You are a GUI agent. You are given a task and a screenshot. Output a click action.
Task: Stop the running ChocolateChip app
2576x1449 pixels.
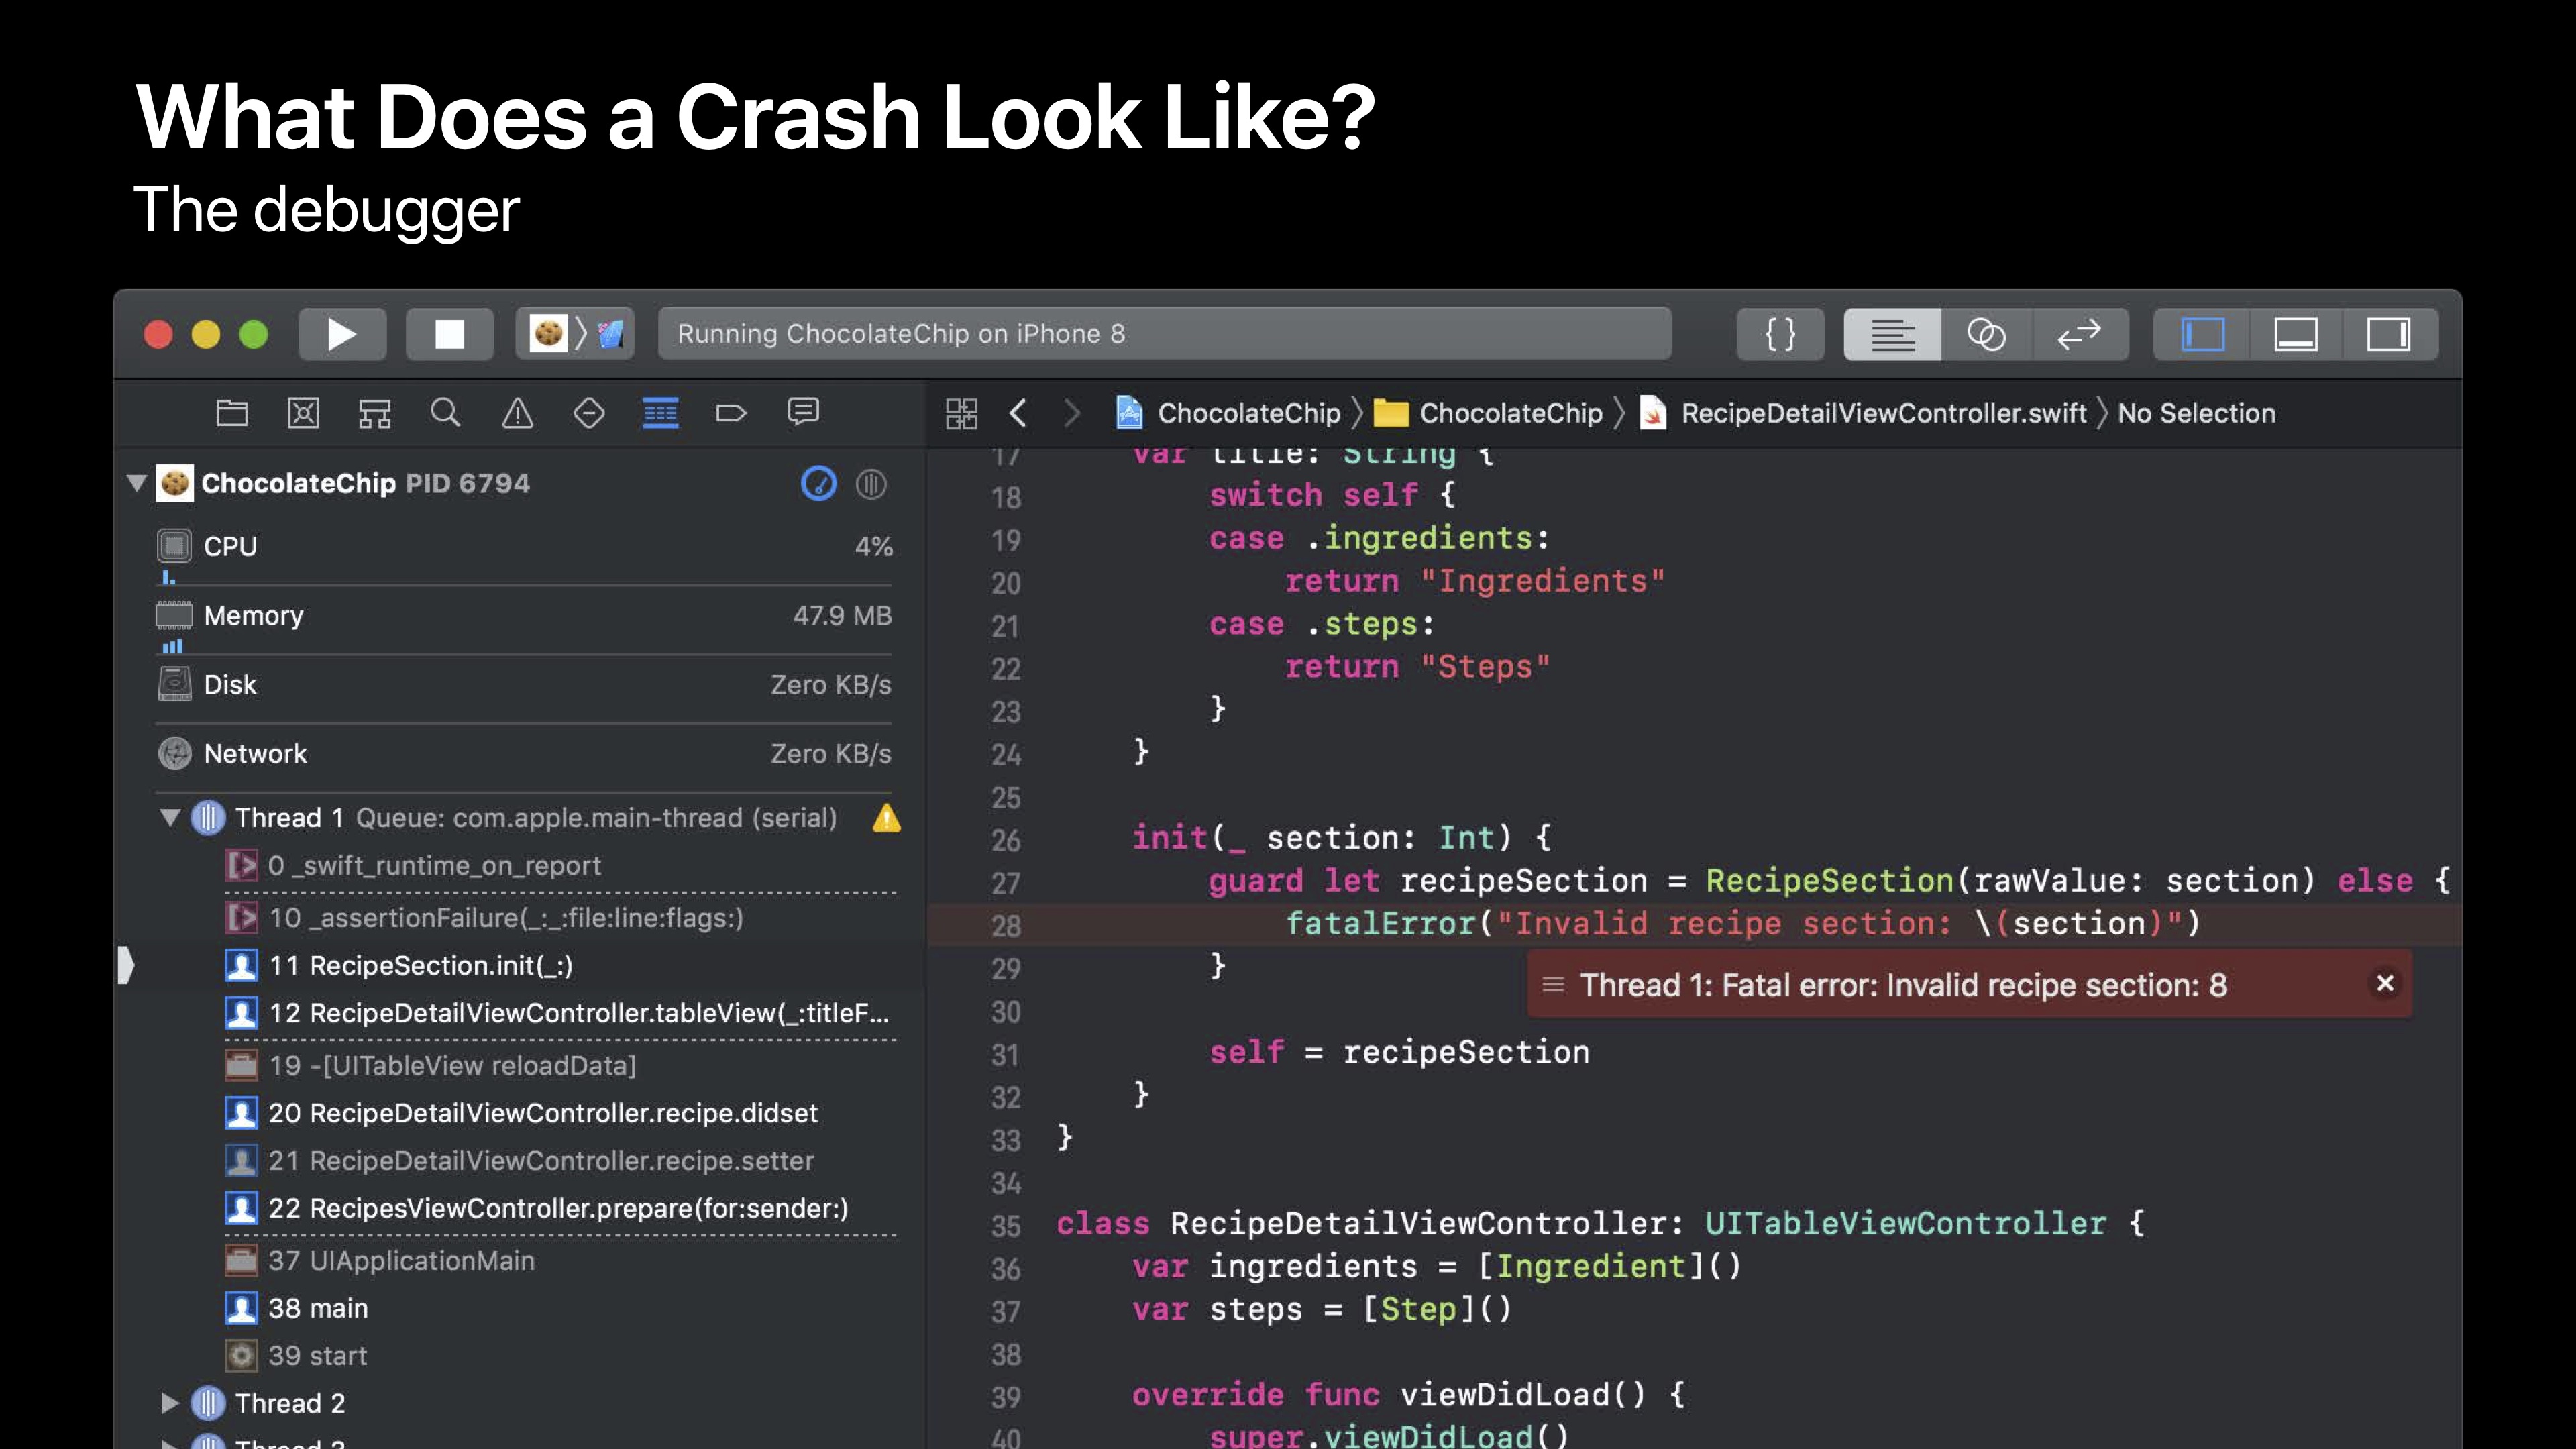point(449,334)
